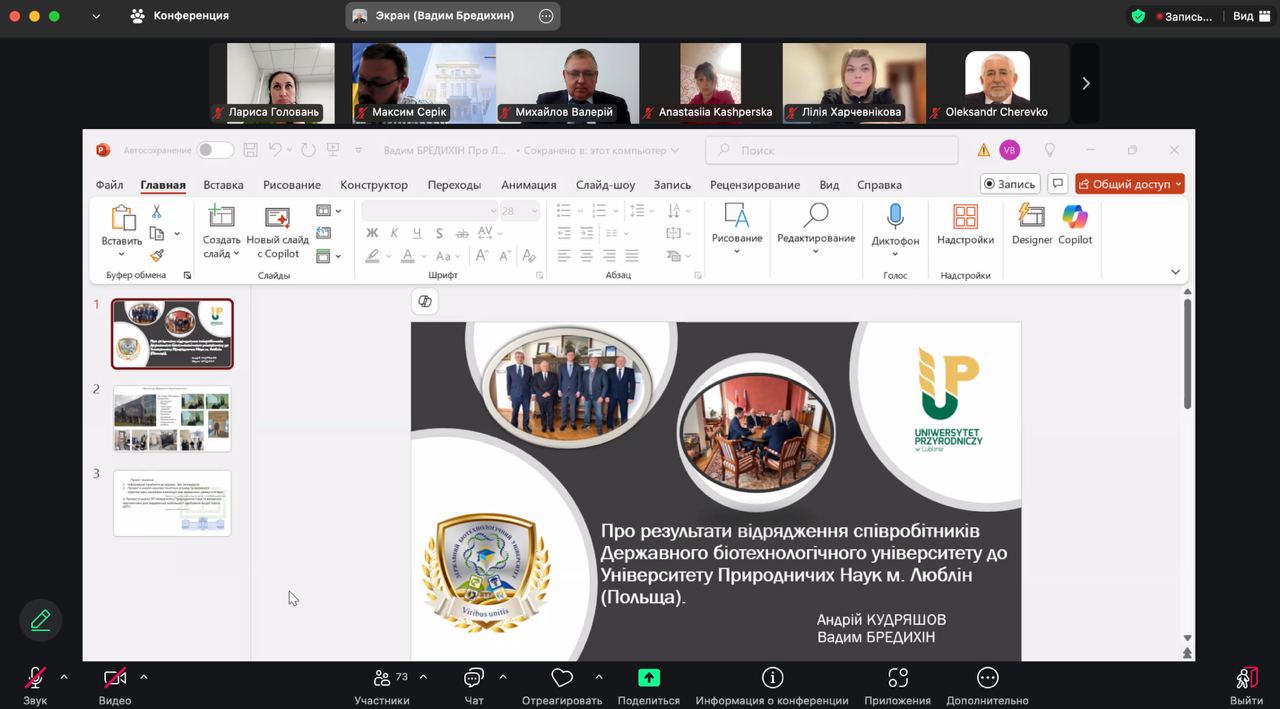Toggle the Автосохранение switch
Image resolution: width=1280 pixels, height=709 pixels.
click(215, 150)
